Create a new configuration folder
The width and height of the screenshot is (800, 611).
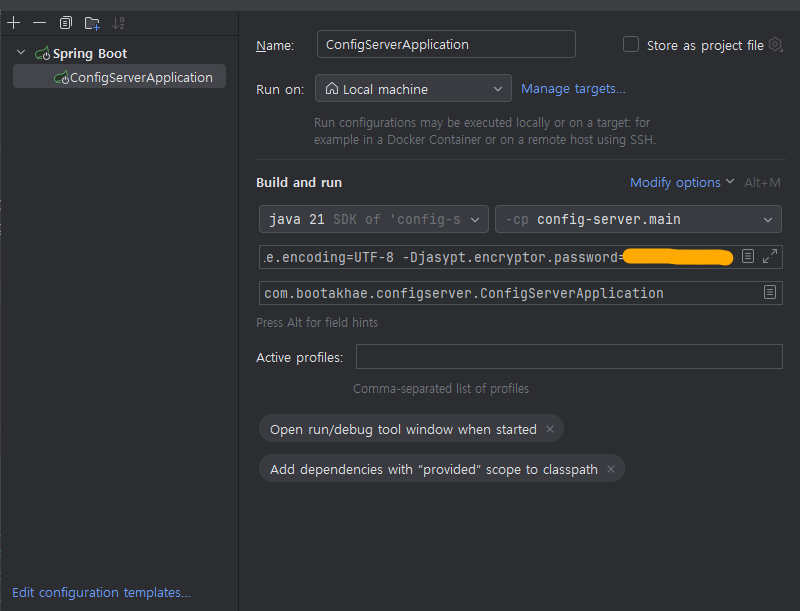pyautogui.click(x=92, y=22)
